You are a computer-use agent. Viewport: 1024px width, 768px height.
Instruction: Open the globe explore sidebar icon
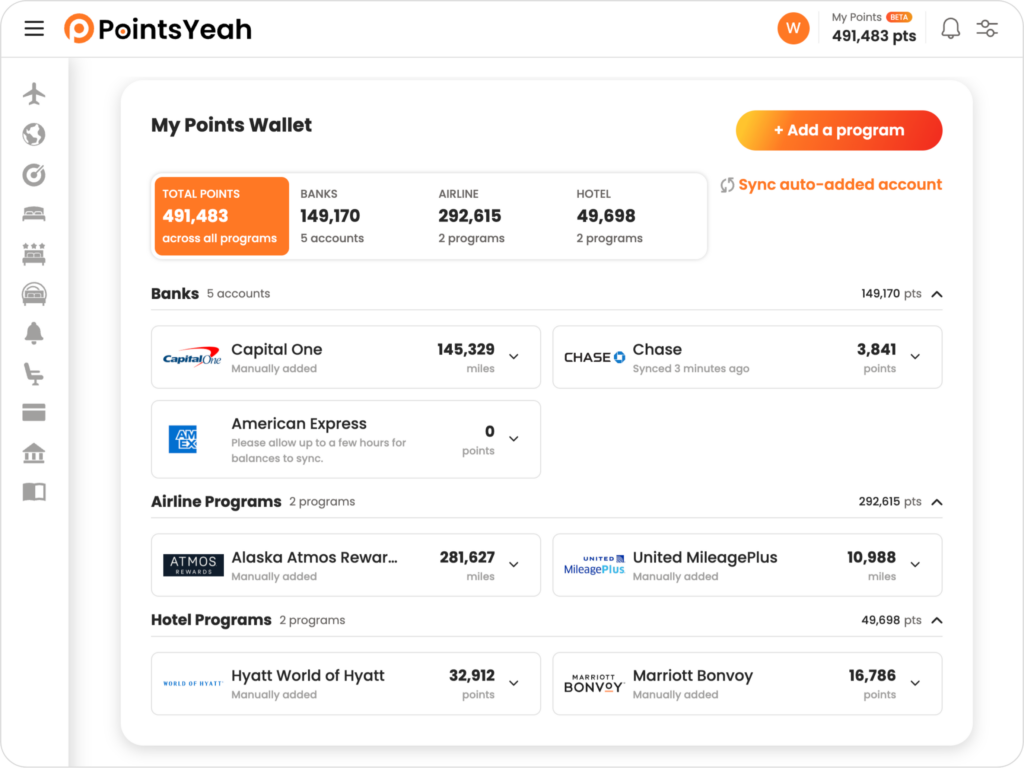point(34,134)
